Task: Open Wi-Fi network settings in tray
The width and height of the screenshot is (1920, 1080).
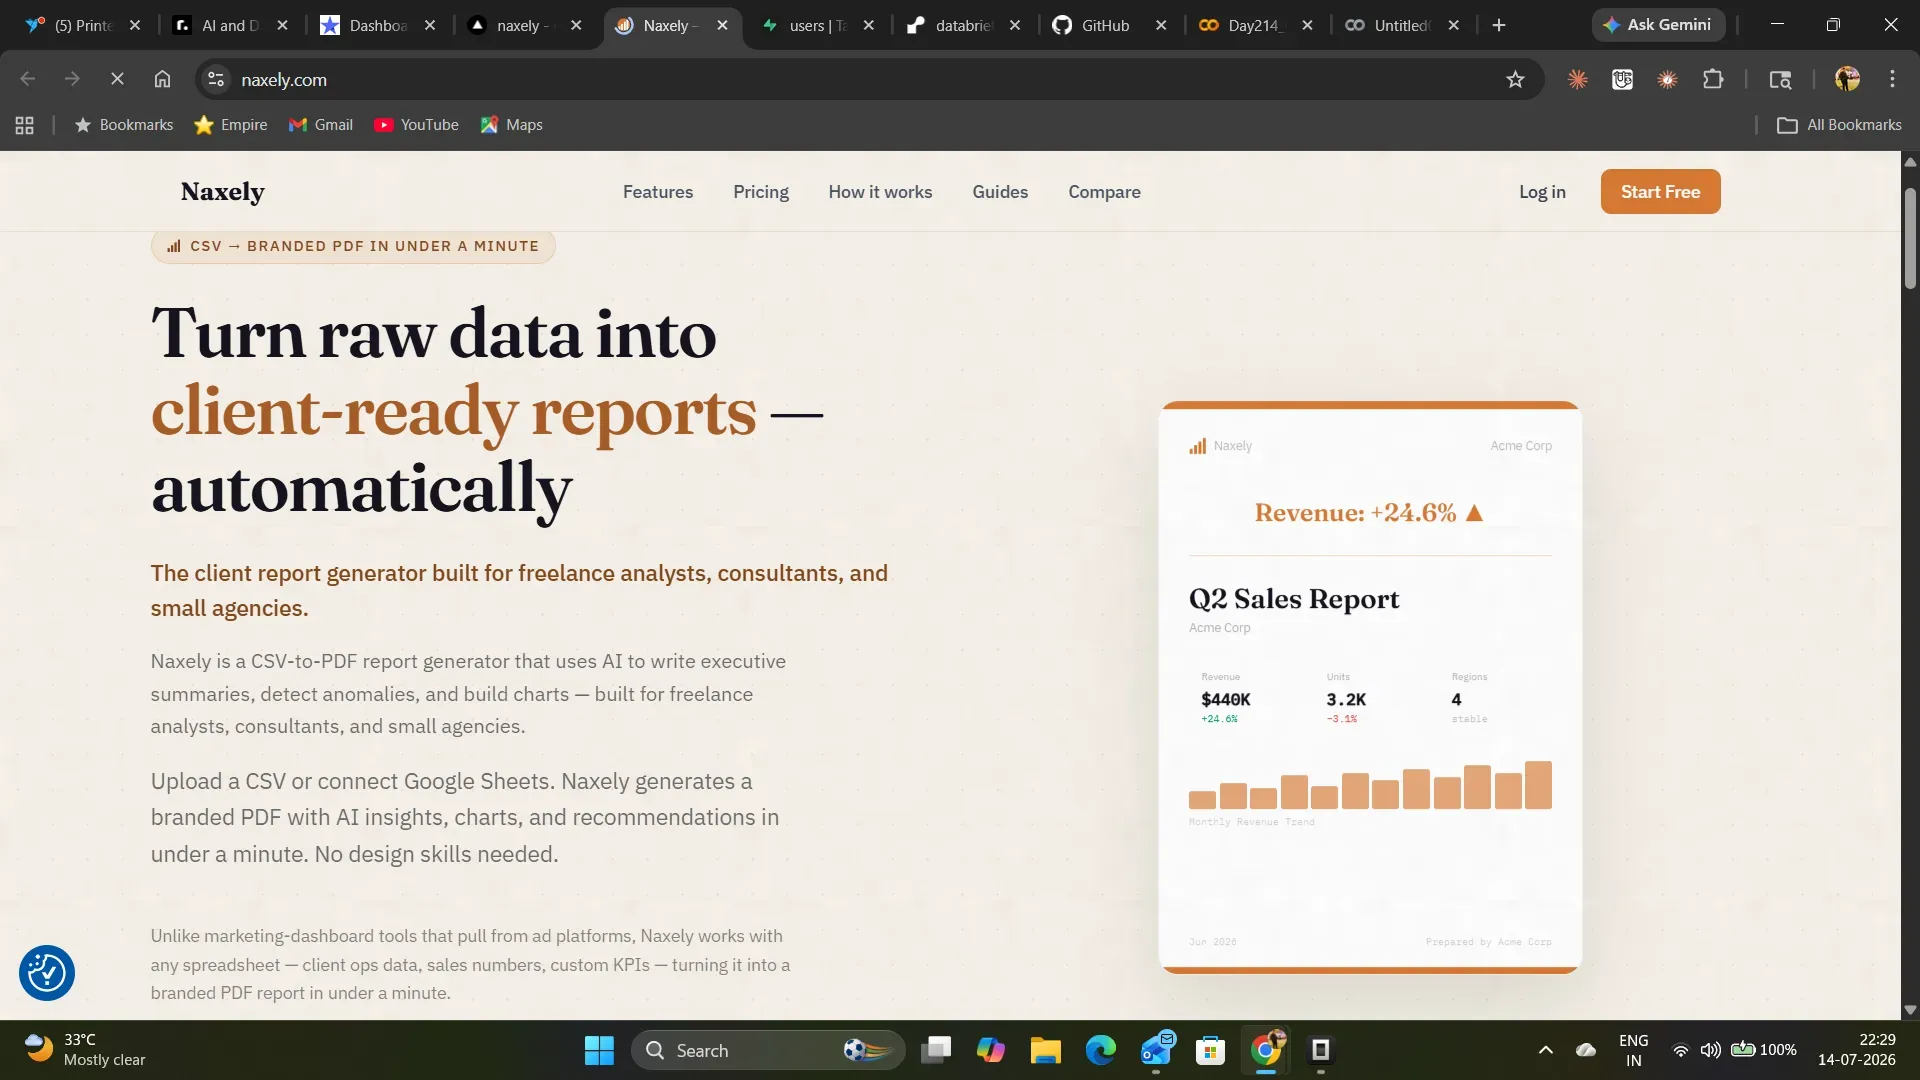Action: tap(1681, 1050)
